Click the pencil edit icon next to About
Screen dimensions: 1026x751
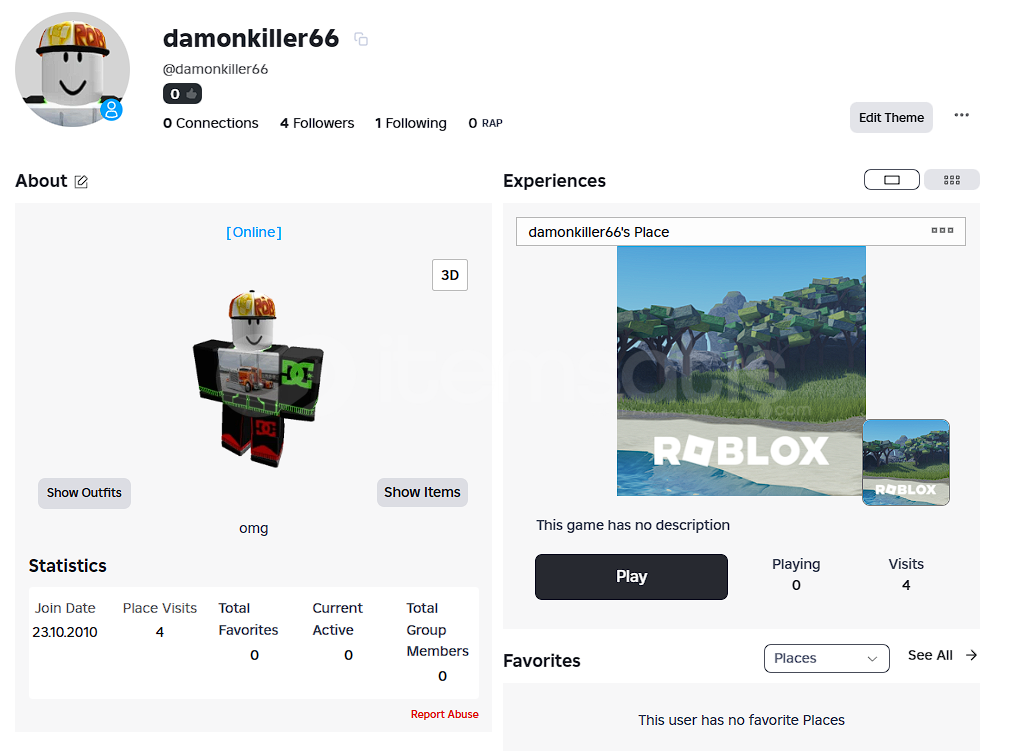click(x=81, y=181)
